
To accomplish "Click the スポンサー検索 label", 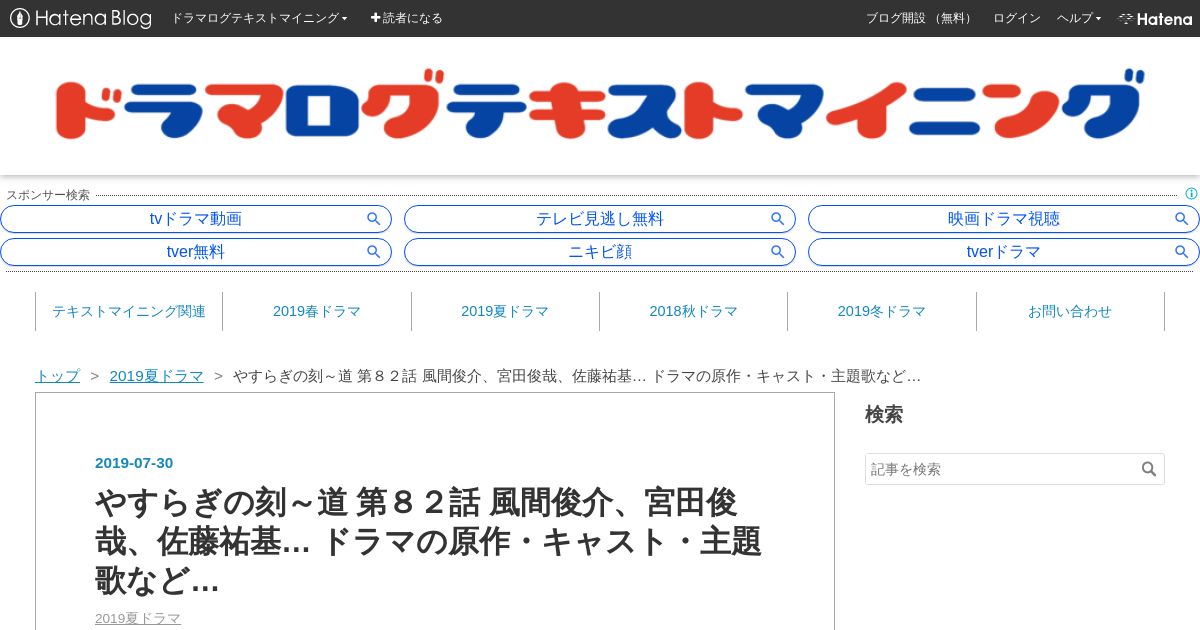I will [x=48, y=195].
